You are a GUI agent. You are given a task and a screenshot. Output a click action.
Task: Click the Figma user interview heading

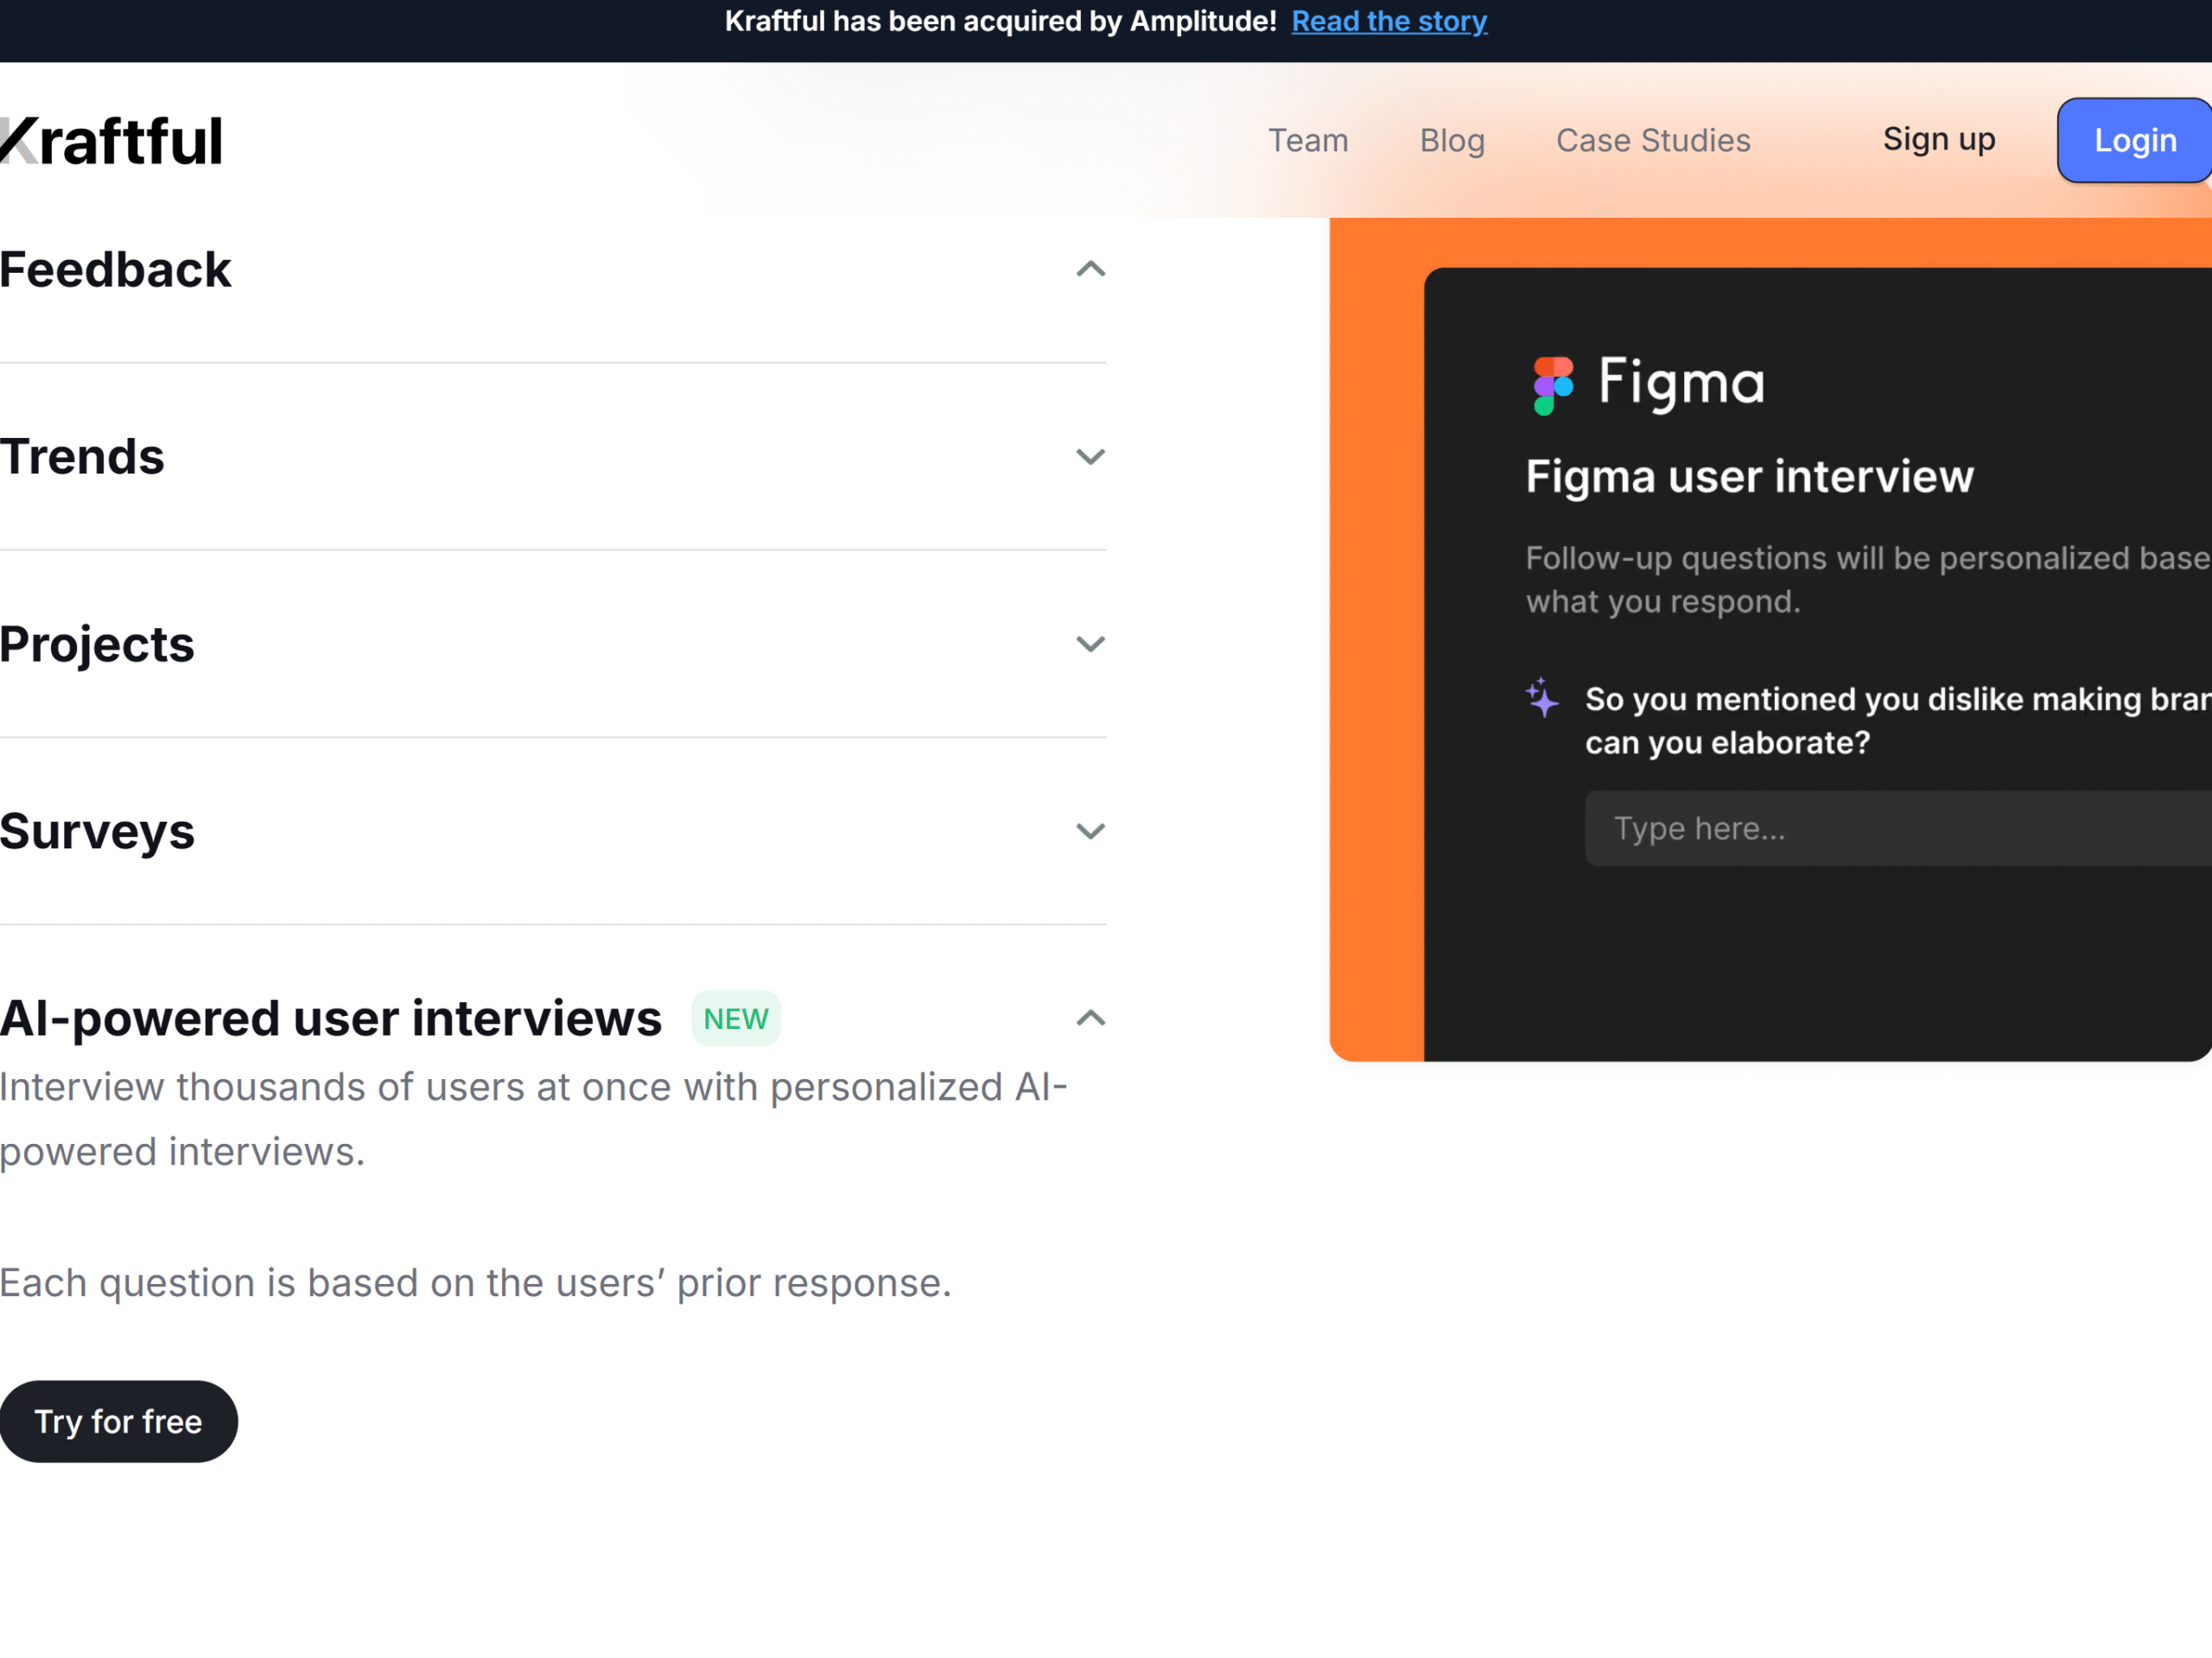(x=1749, y=476)
